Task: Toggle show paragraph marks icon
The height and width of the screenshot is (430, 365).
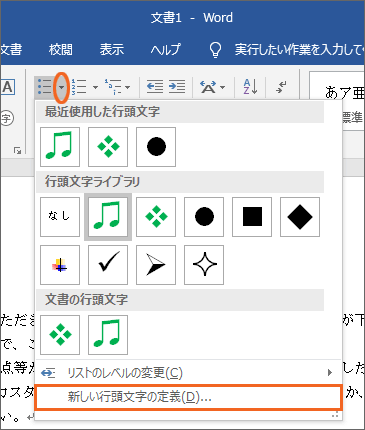Action: coord(281,87)
